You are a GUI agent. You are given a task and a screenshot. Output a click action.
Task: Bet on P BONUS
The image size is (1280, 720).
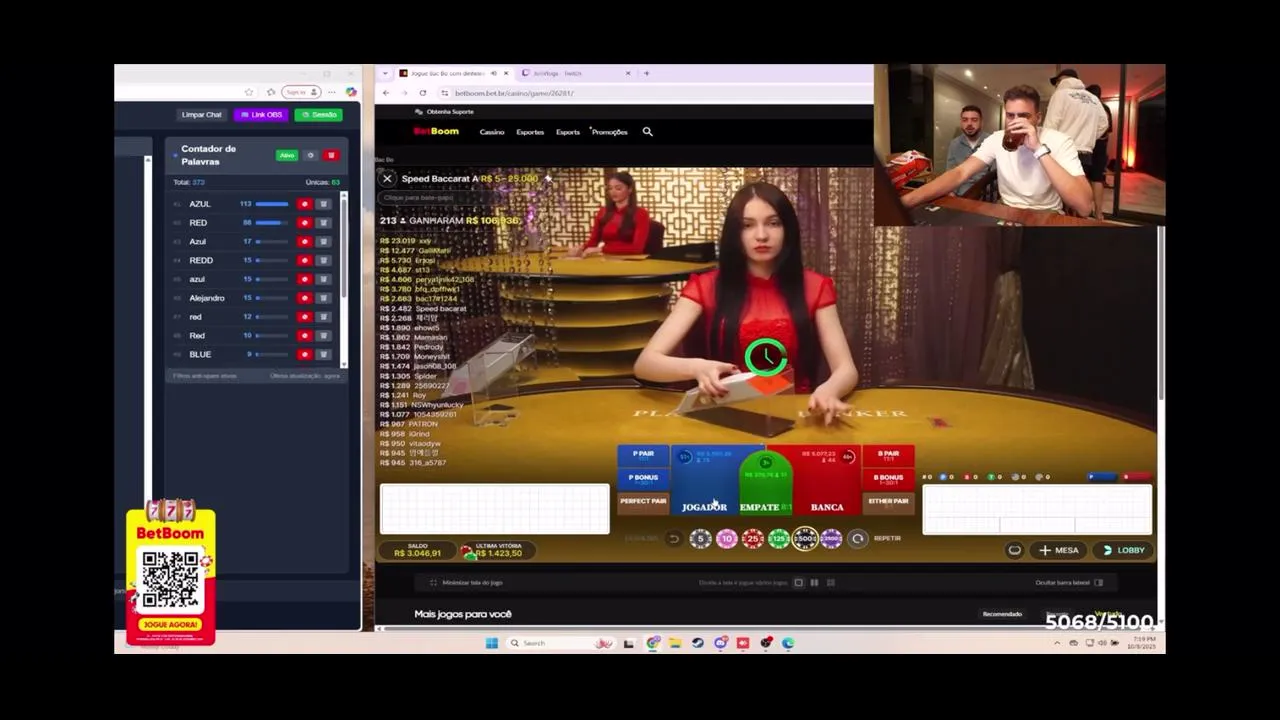643,479
